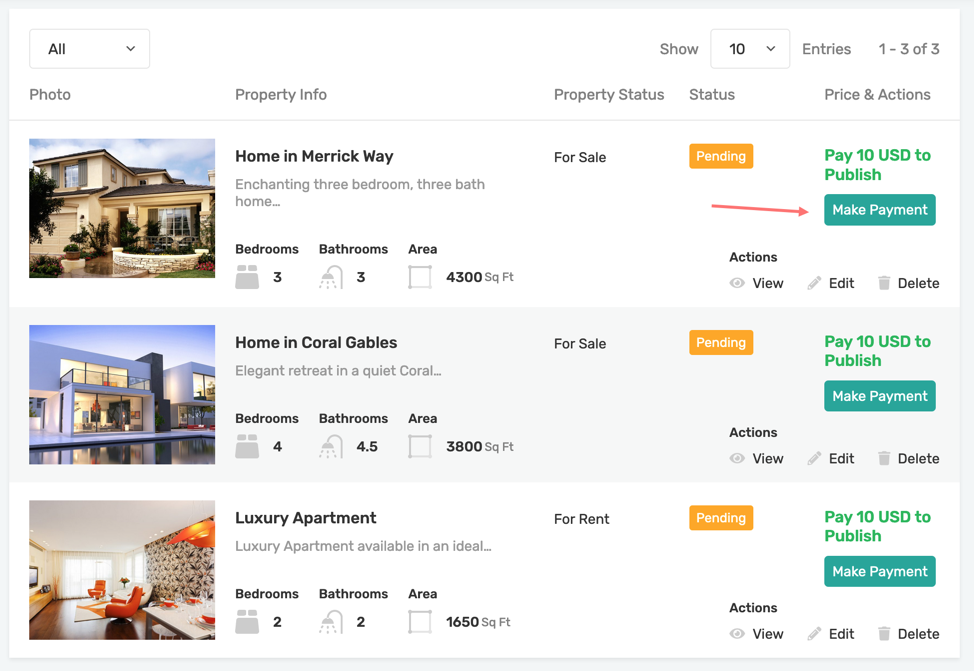Click the Property Info column header

tap(281, 94)
